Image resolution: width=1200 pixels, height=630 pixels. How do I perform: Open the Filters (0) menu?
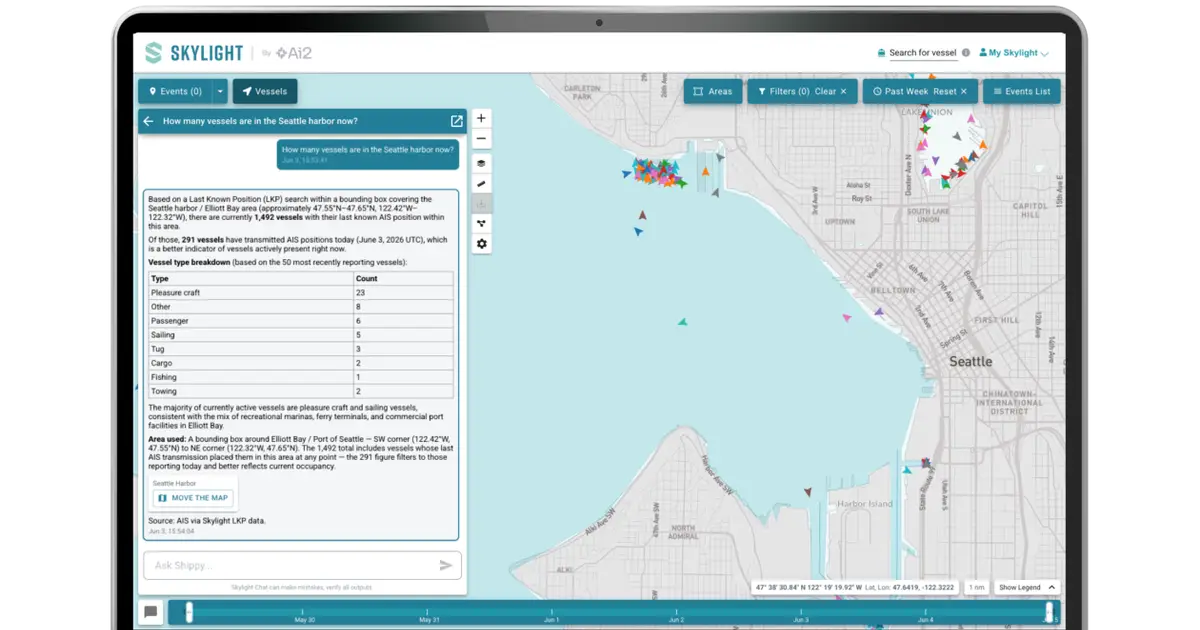(x=783, y=91)
